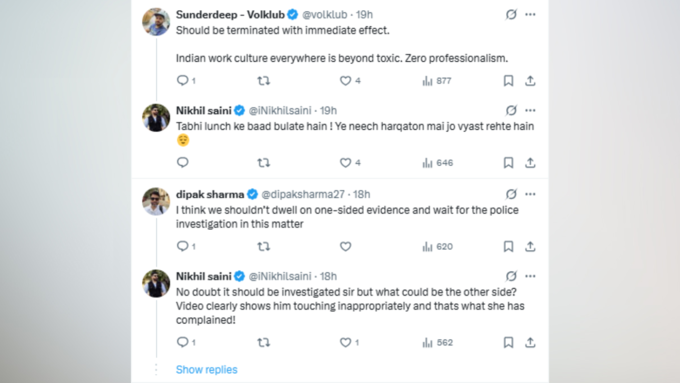Viewport: 680px width, 383px height.
Task: Open dipak sharma's avatar image
Action: (x=156, y=201)
